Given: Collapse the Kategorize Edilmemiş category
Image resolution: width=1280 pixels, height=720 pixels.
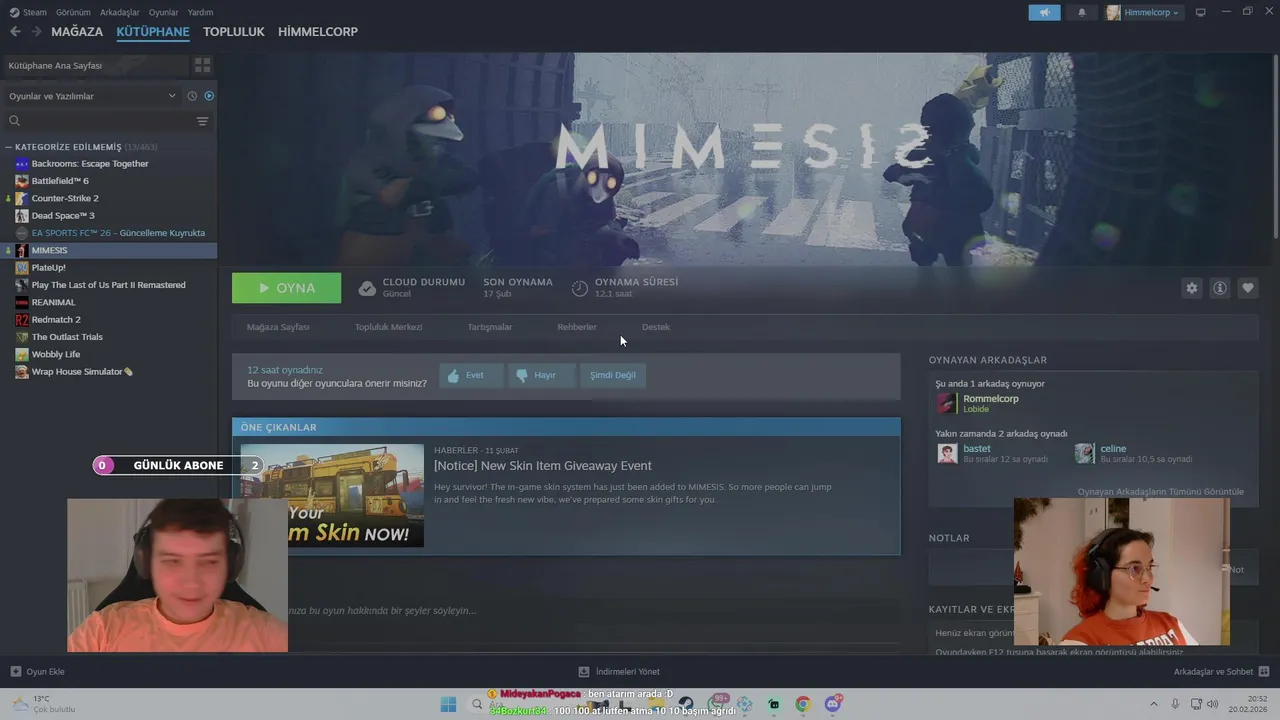Looking at the screenshot, I should [x=9, y=147].
